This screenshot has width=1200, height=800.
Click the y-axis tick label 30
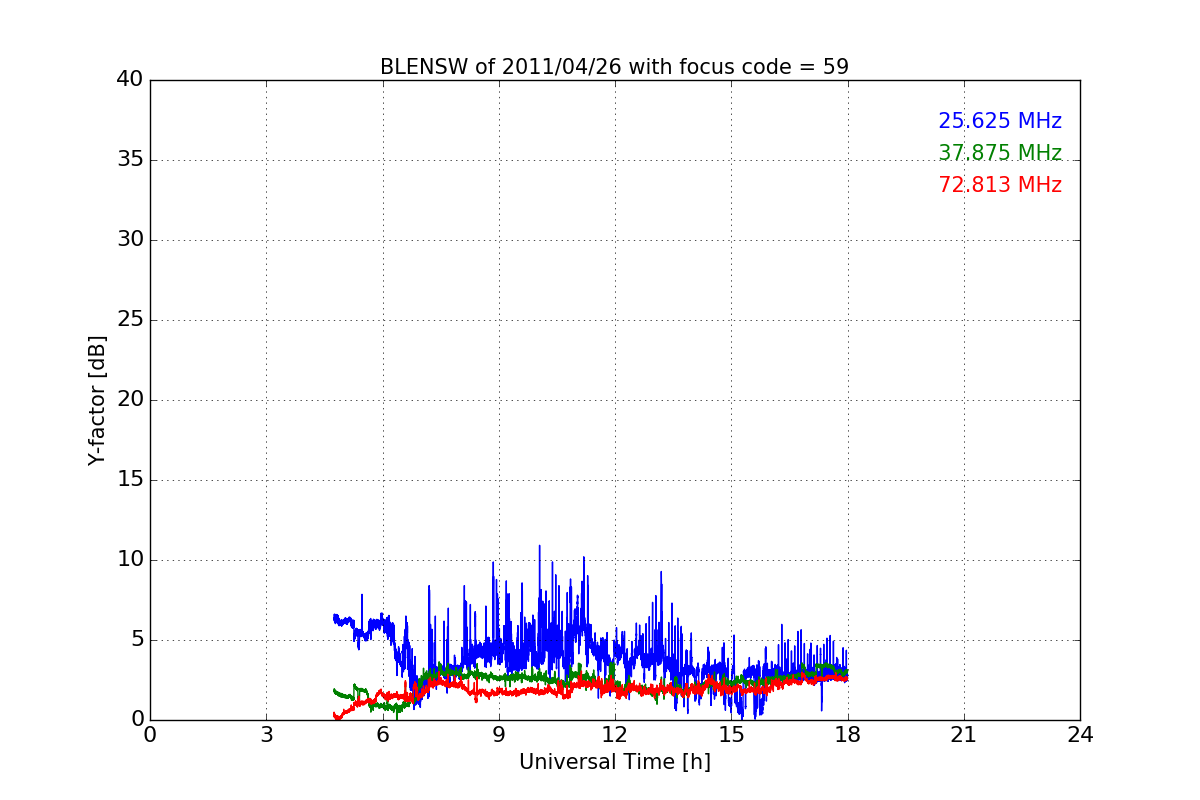pyautogui.click(x=130, y=240)
